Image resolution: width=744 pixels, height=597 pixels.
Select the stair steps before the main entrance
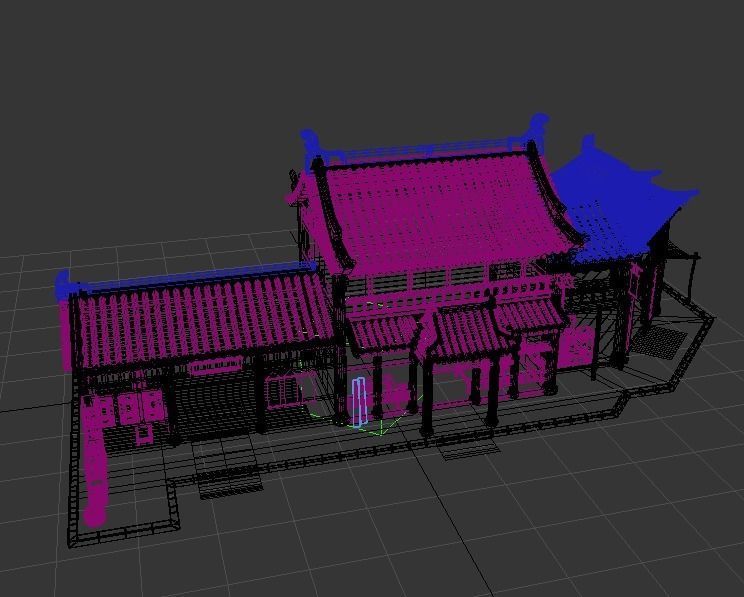click(470, 450)
